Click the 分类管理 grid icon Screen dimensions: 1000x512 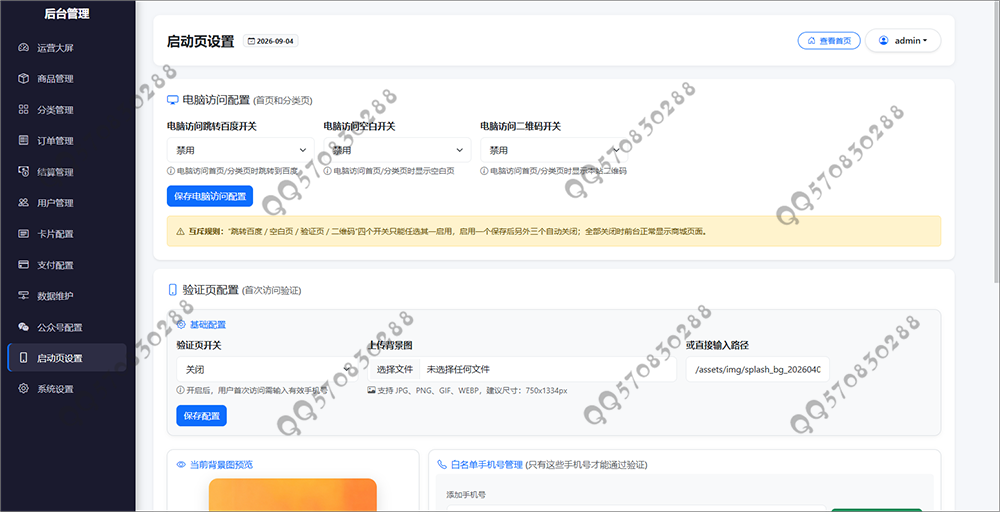tap(24, 110)
